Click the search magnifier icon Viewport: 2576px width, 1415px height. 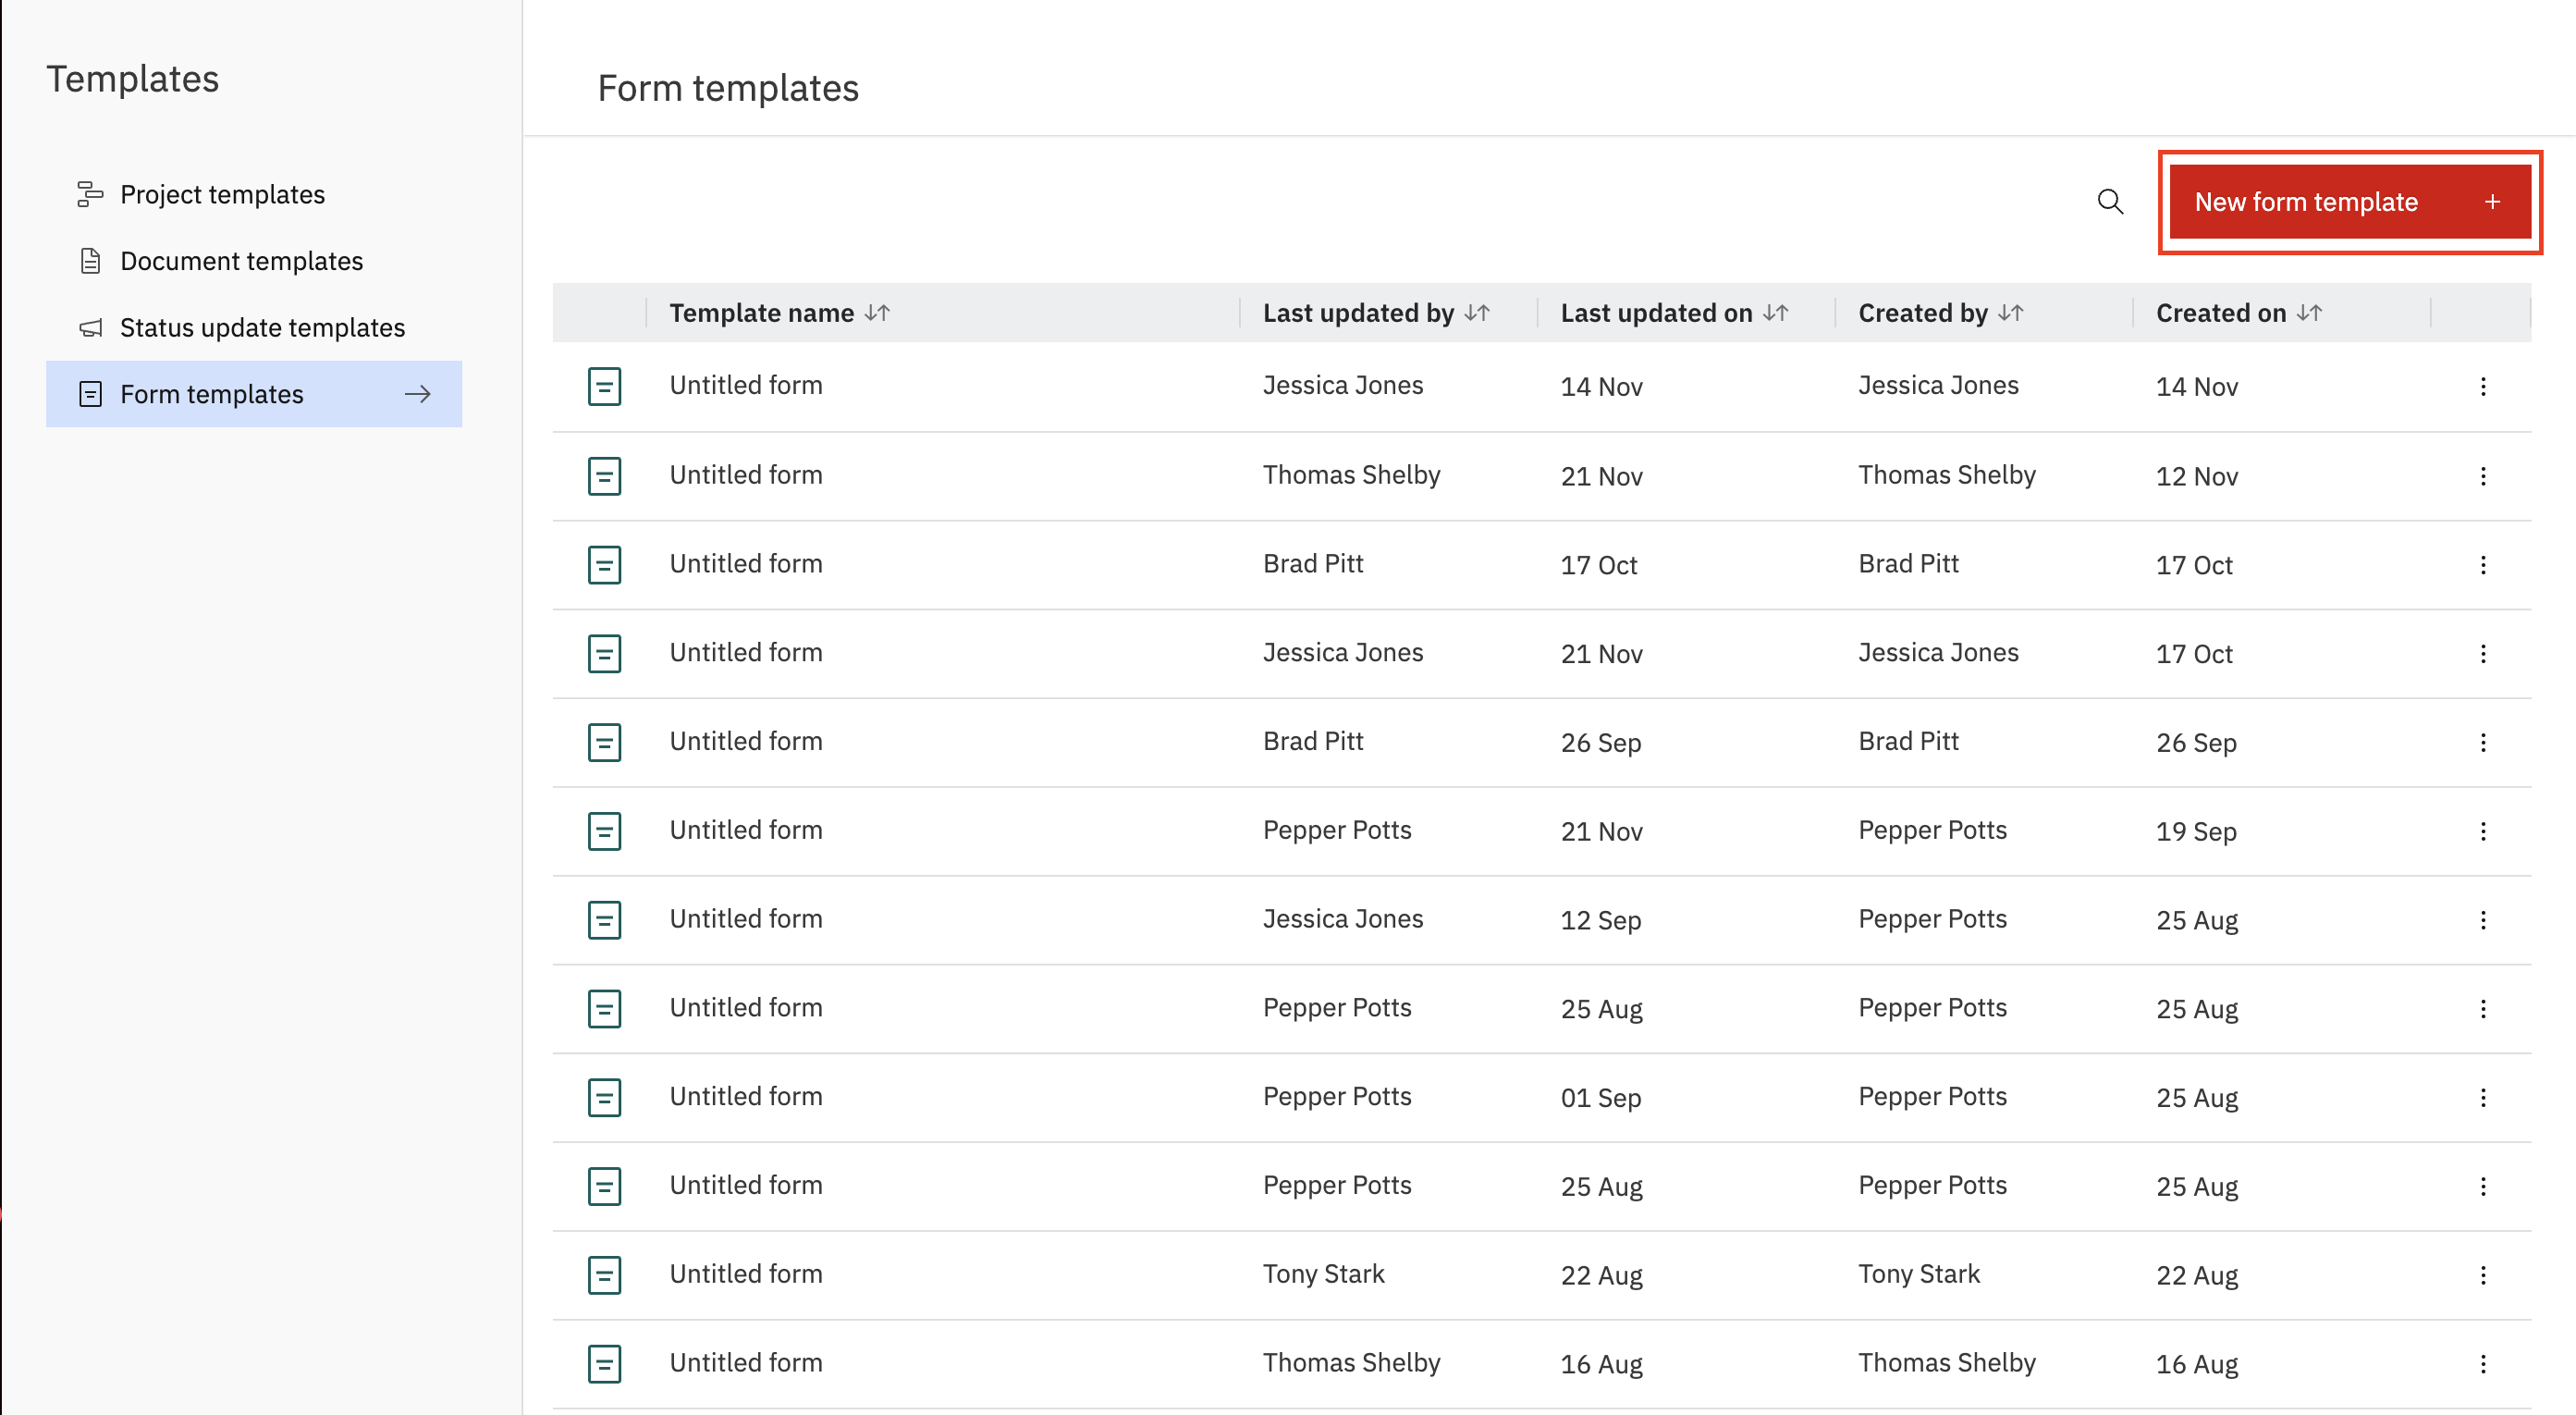coord(2109,202)
